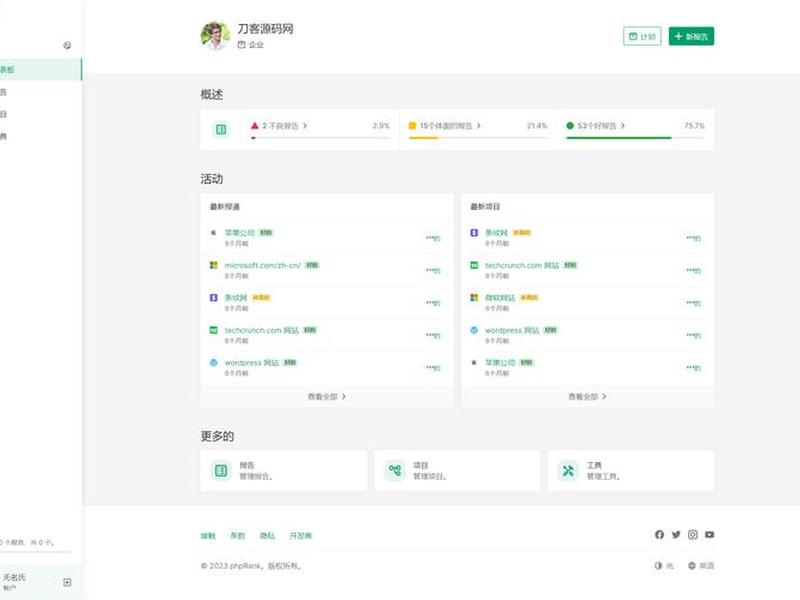This screenshot has height=600, width=800.
Task: Open the 项目 管理项目 card
Action: pos(457,470)
